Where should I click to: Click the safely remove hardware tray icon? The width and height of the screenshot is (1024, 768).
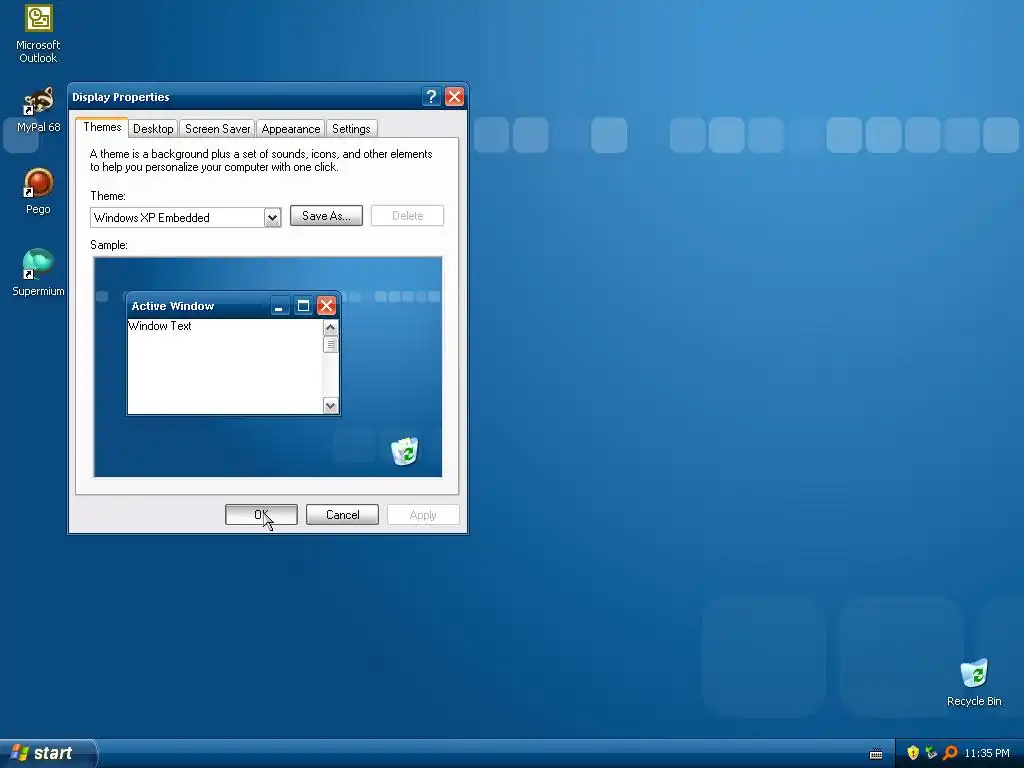(x=931, y=753)
